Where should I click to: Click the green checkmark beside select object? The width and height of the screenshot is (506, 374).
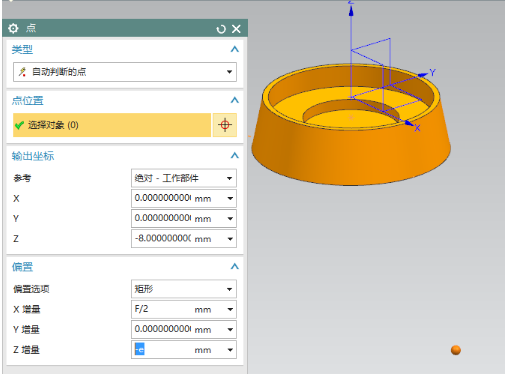(x=19, y=125)
